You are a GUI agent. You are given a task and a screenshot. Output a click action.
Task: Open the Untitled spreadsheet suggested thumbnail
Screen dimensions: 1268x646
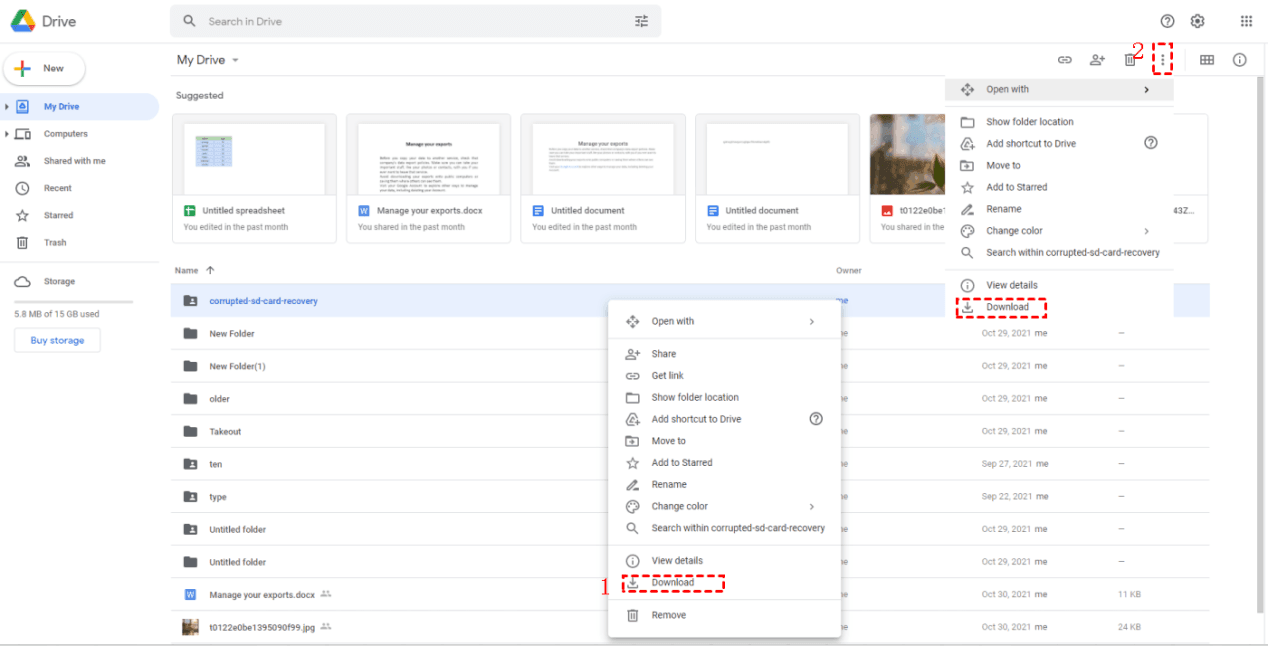254,178
